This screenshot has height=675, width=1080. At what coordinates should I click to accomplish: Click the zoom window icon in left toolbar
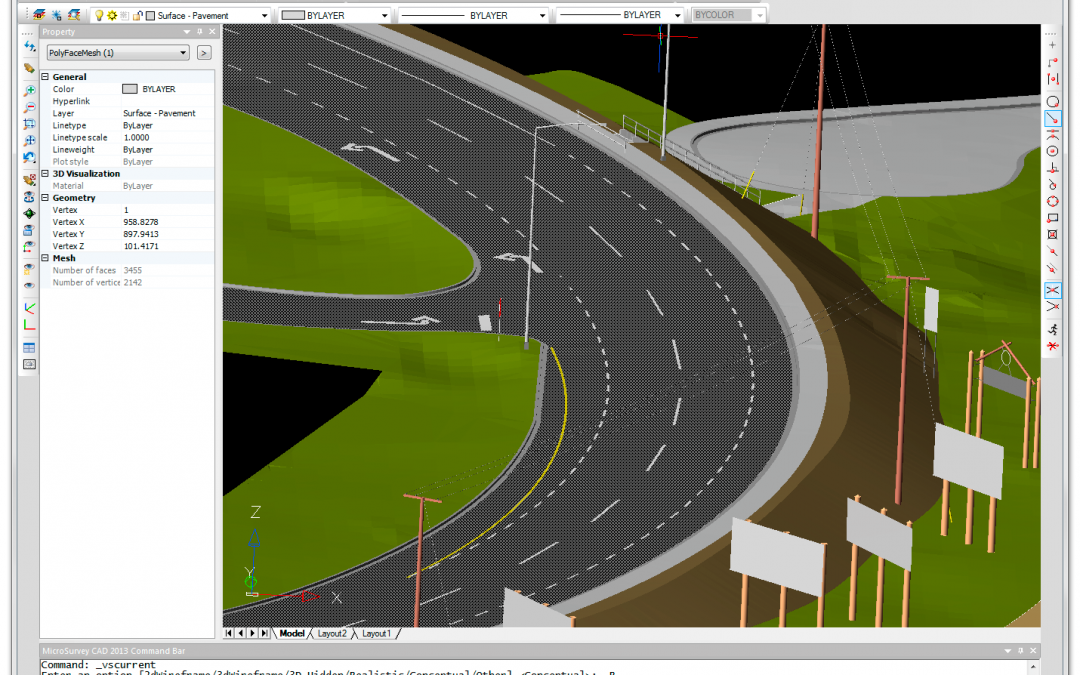pyautogui.click(x=30, y=124)
